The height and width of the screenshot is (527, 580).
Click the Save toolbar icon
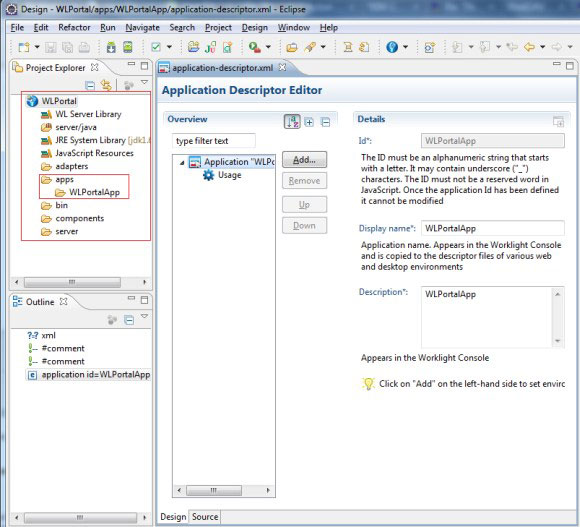click(x=51, y=47)
